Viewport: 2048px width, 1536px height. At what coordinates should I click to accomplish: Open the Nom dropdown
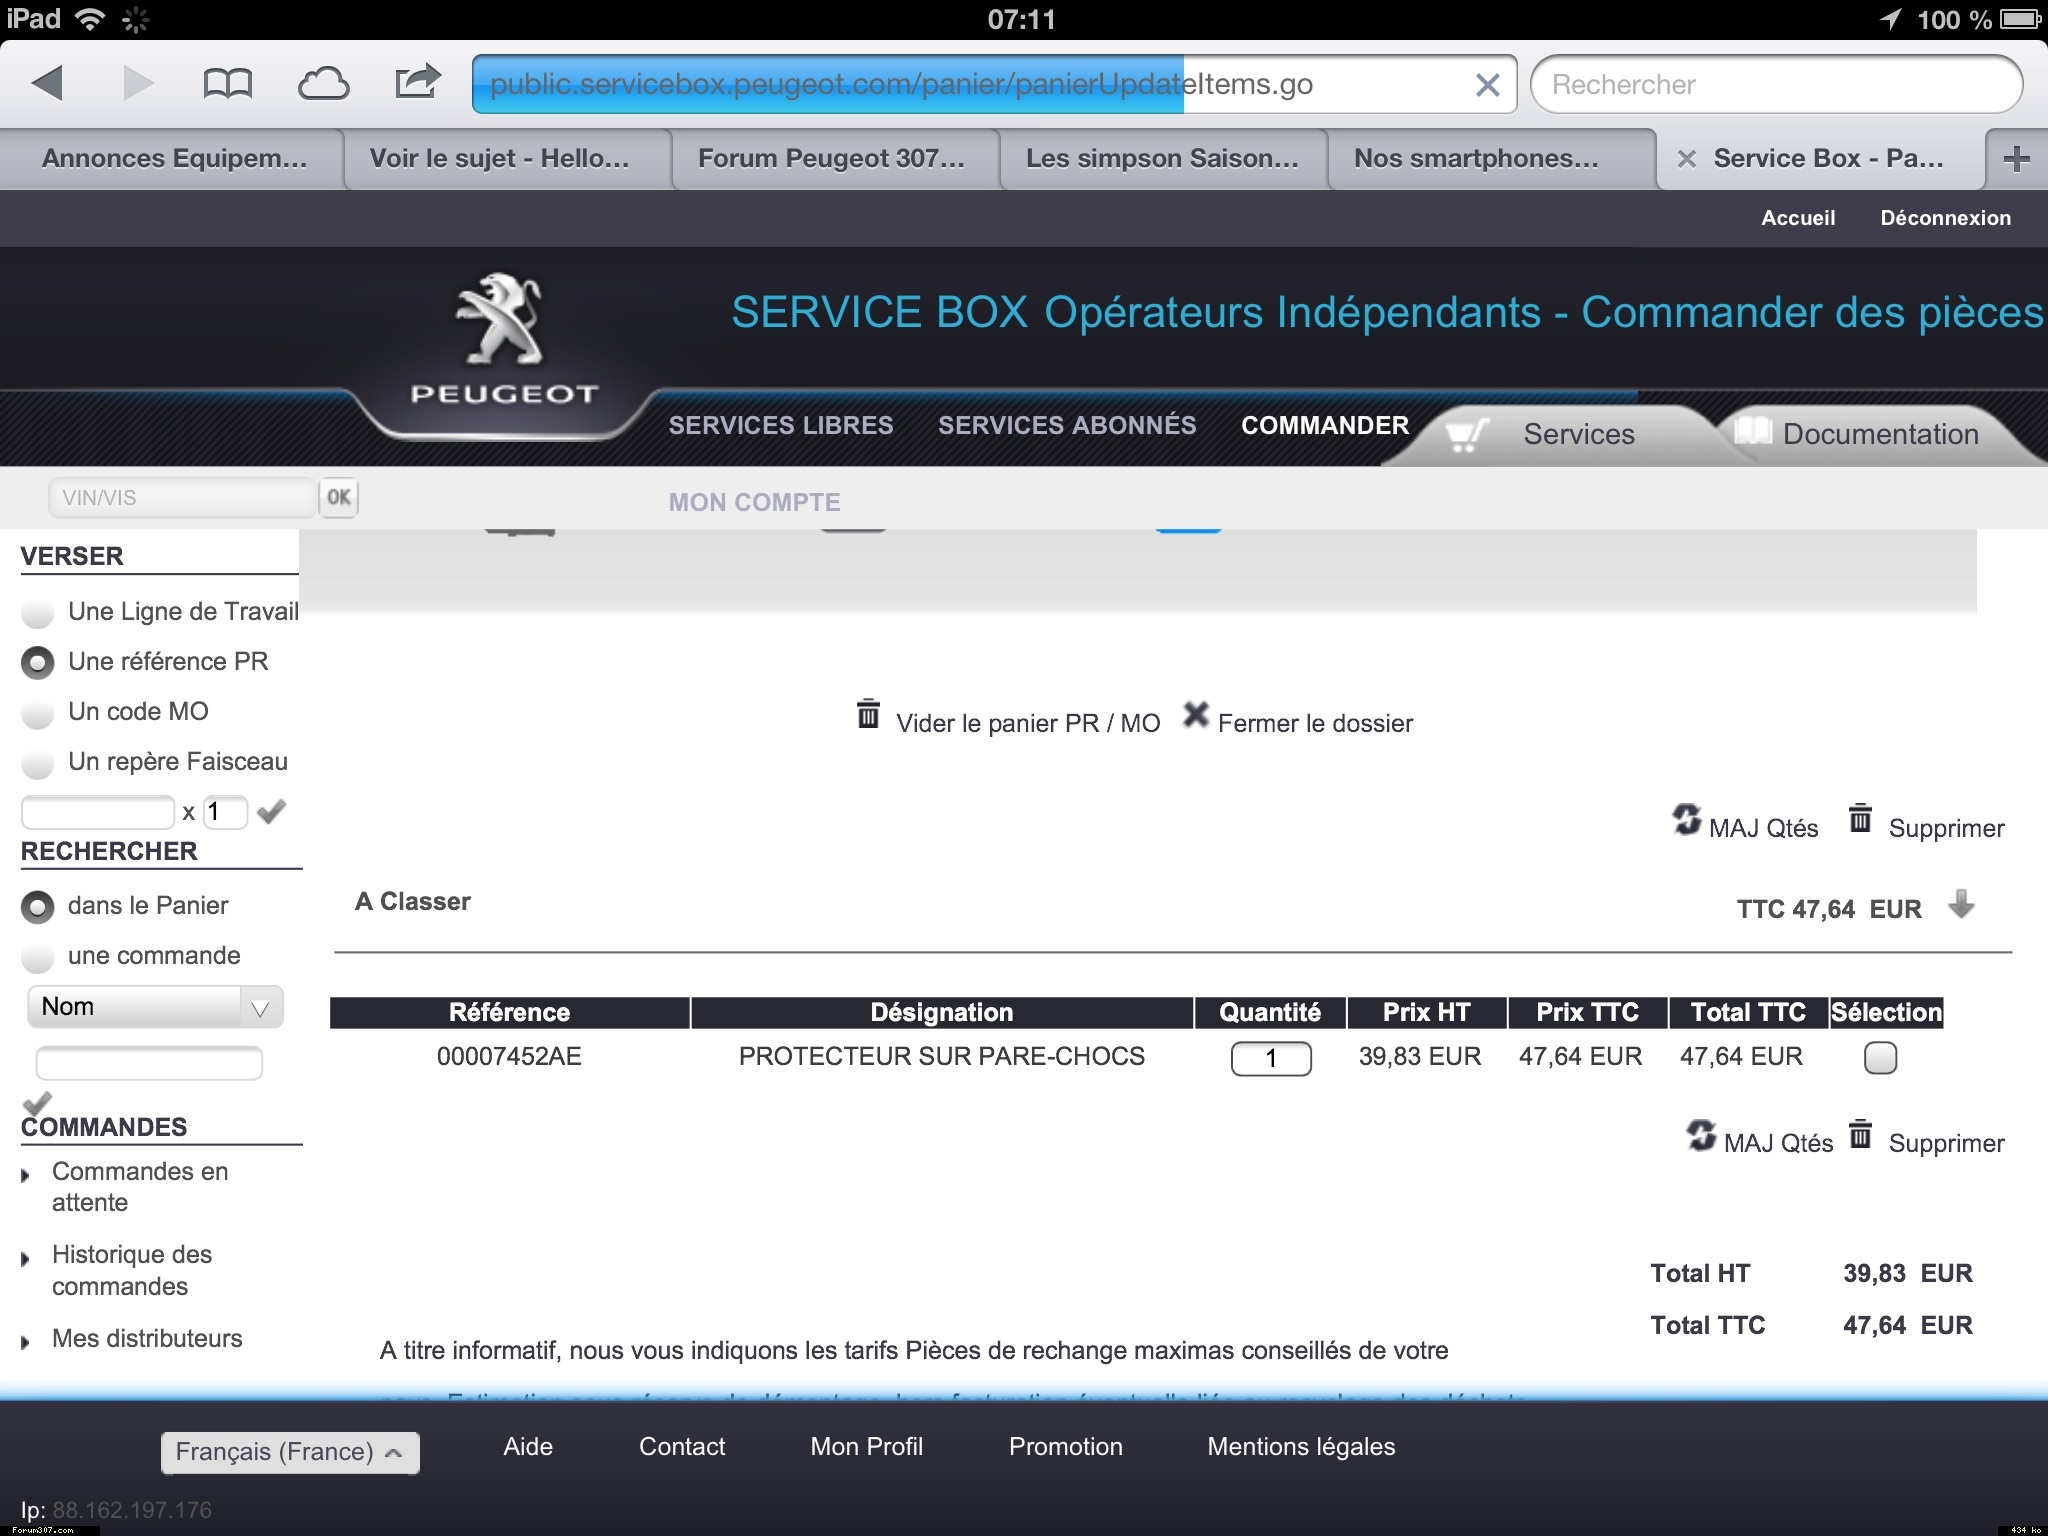click(155, 1007)
